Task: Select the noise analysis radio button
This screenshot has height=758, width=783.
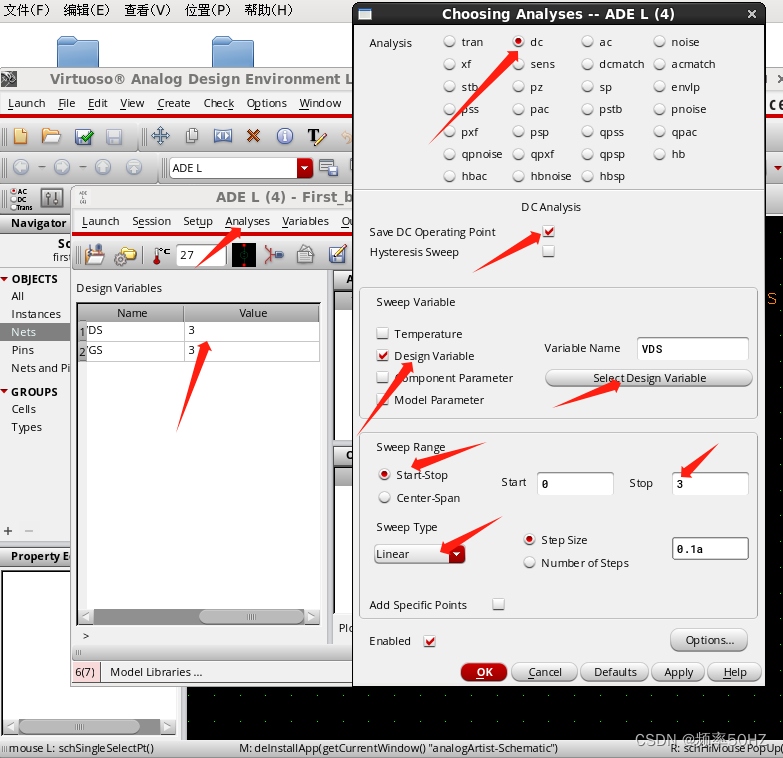Action: click(x=660, y=41)
